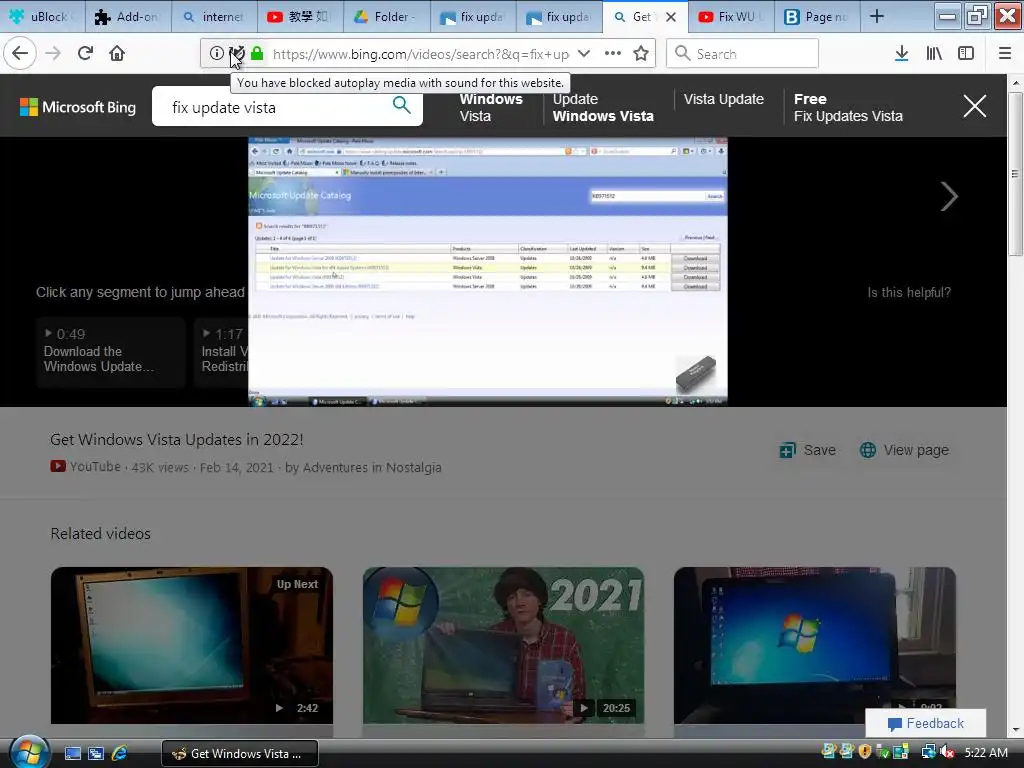Click the page vertical scrollbar thumb
Screen dimensions: 1024x768
(1015, 174)
